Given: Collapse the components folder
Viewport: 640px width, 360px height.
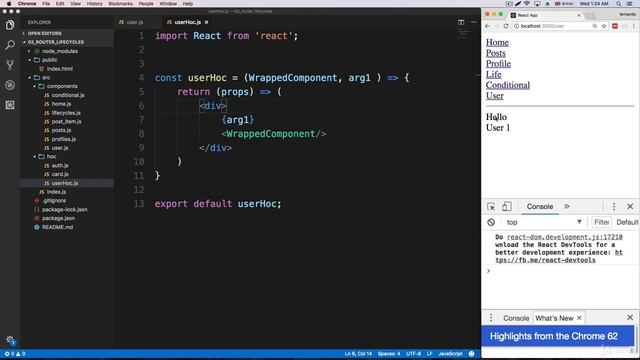Looking at the screenshot, I should tap(62, 86).
